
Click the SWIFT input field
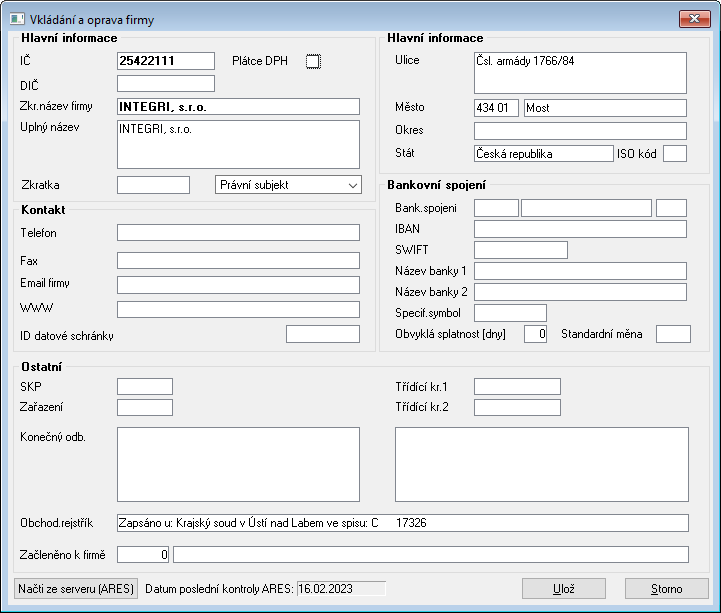(x=521, y=250)
